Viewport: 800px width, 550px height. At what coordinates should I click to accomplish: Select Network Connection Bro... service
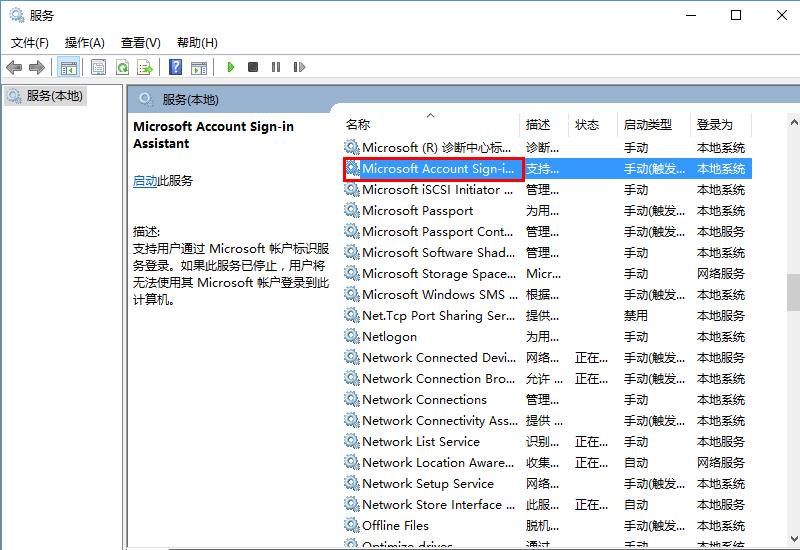tap(547, 379)
